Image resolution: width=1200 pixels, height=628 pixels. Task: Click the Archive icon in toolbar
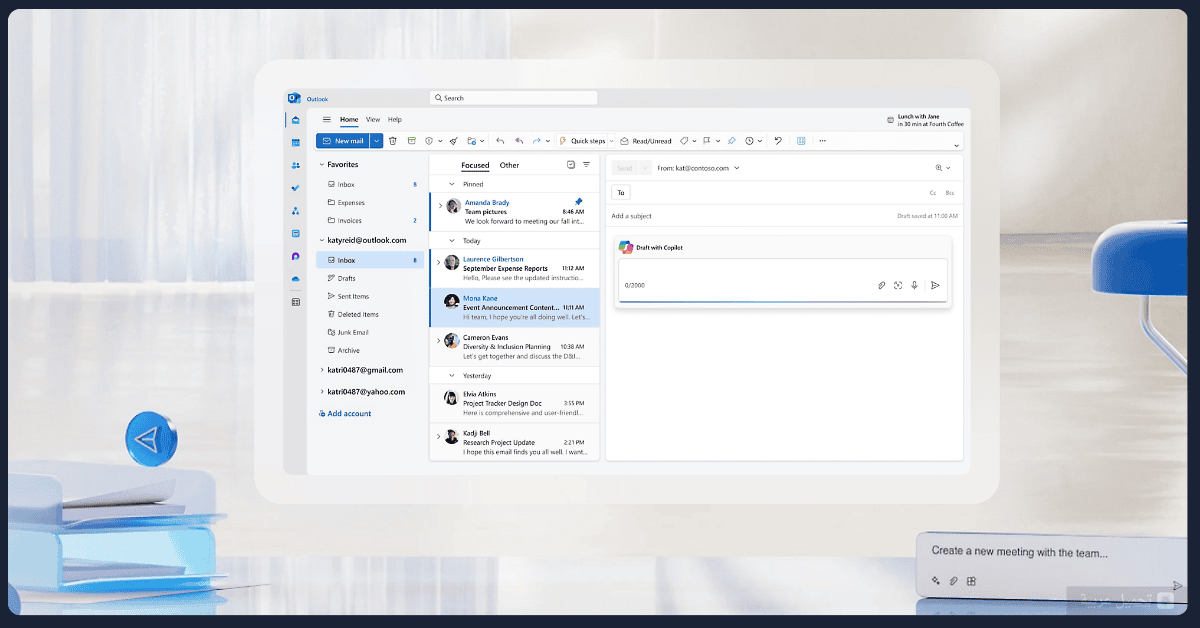click(411, 141)
